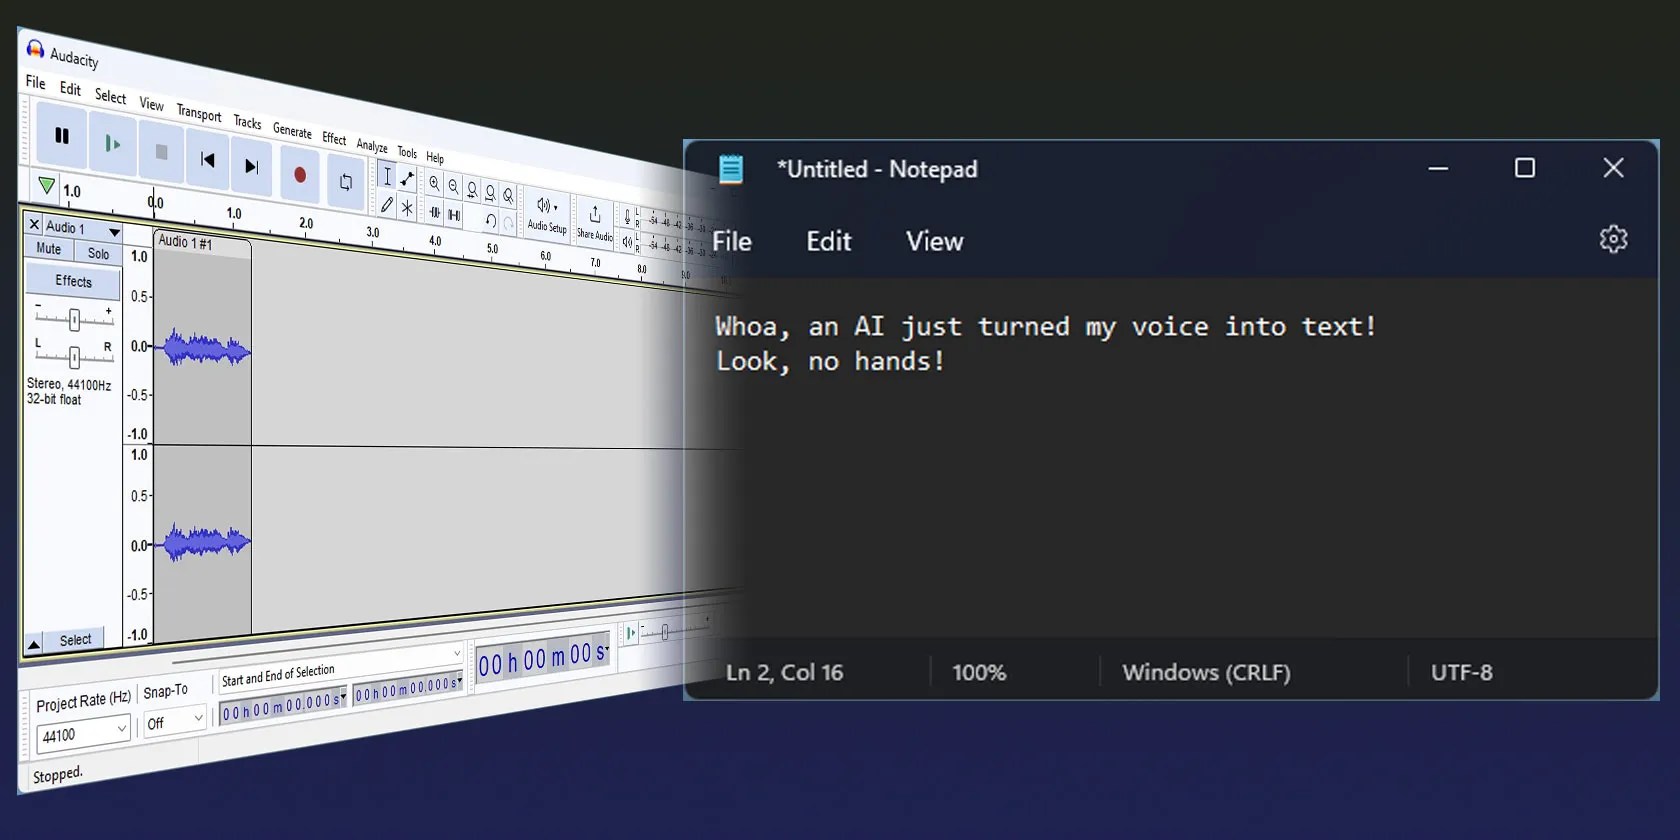Open Audio Setup in the toolbar

[547, 215]
